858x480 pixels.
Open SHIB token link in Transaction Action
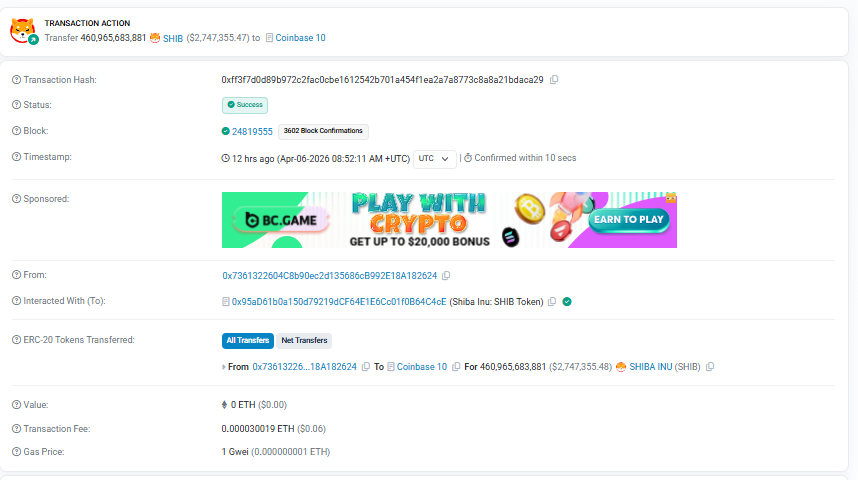(x=173, y=38)
